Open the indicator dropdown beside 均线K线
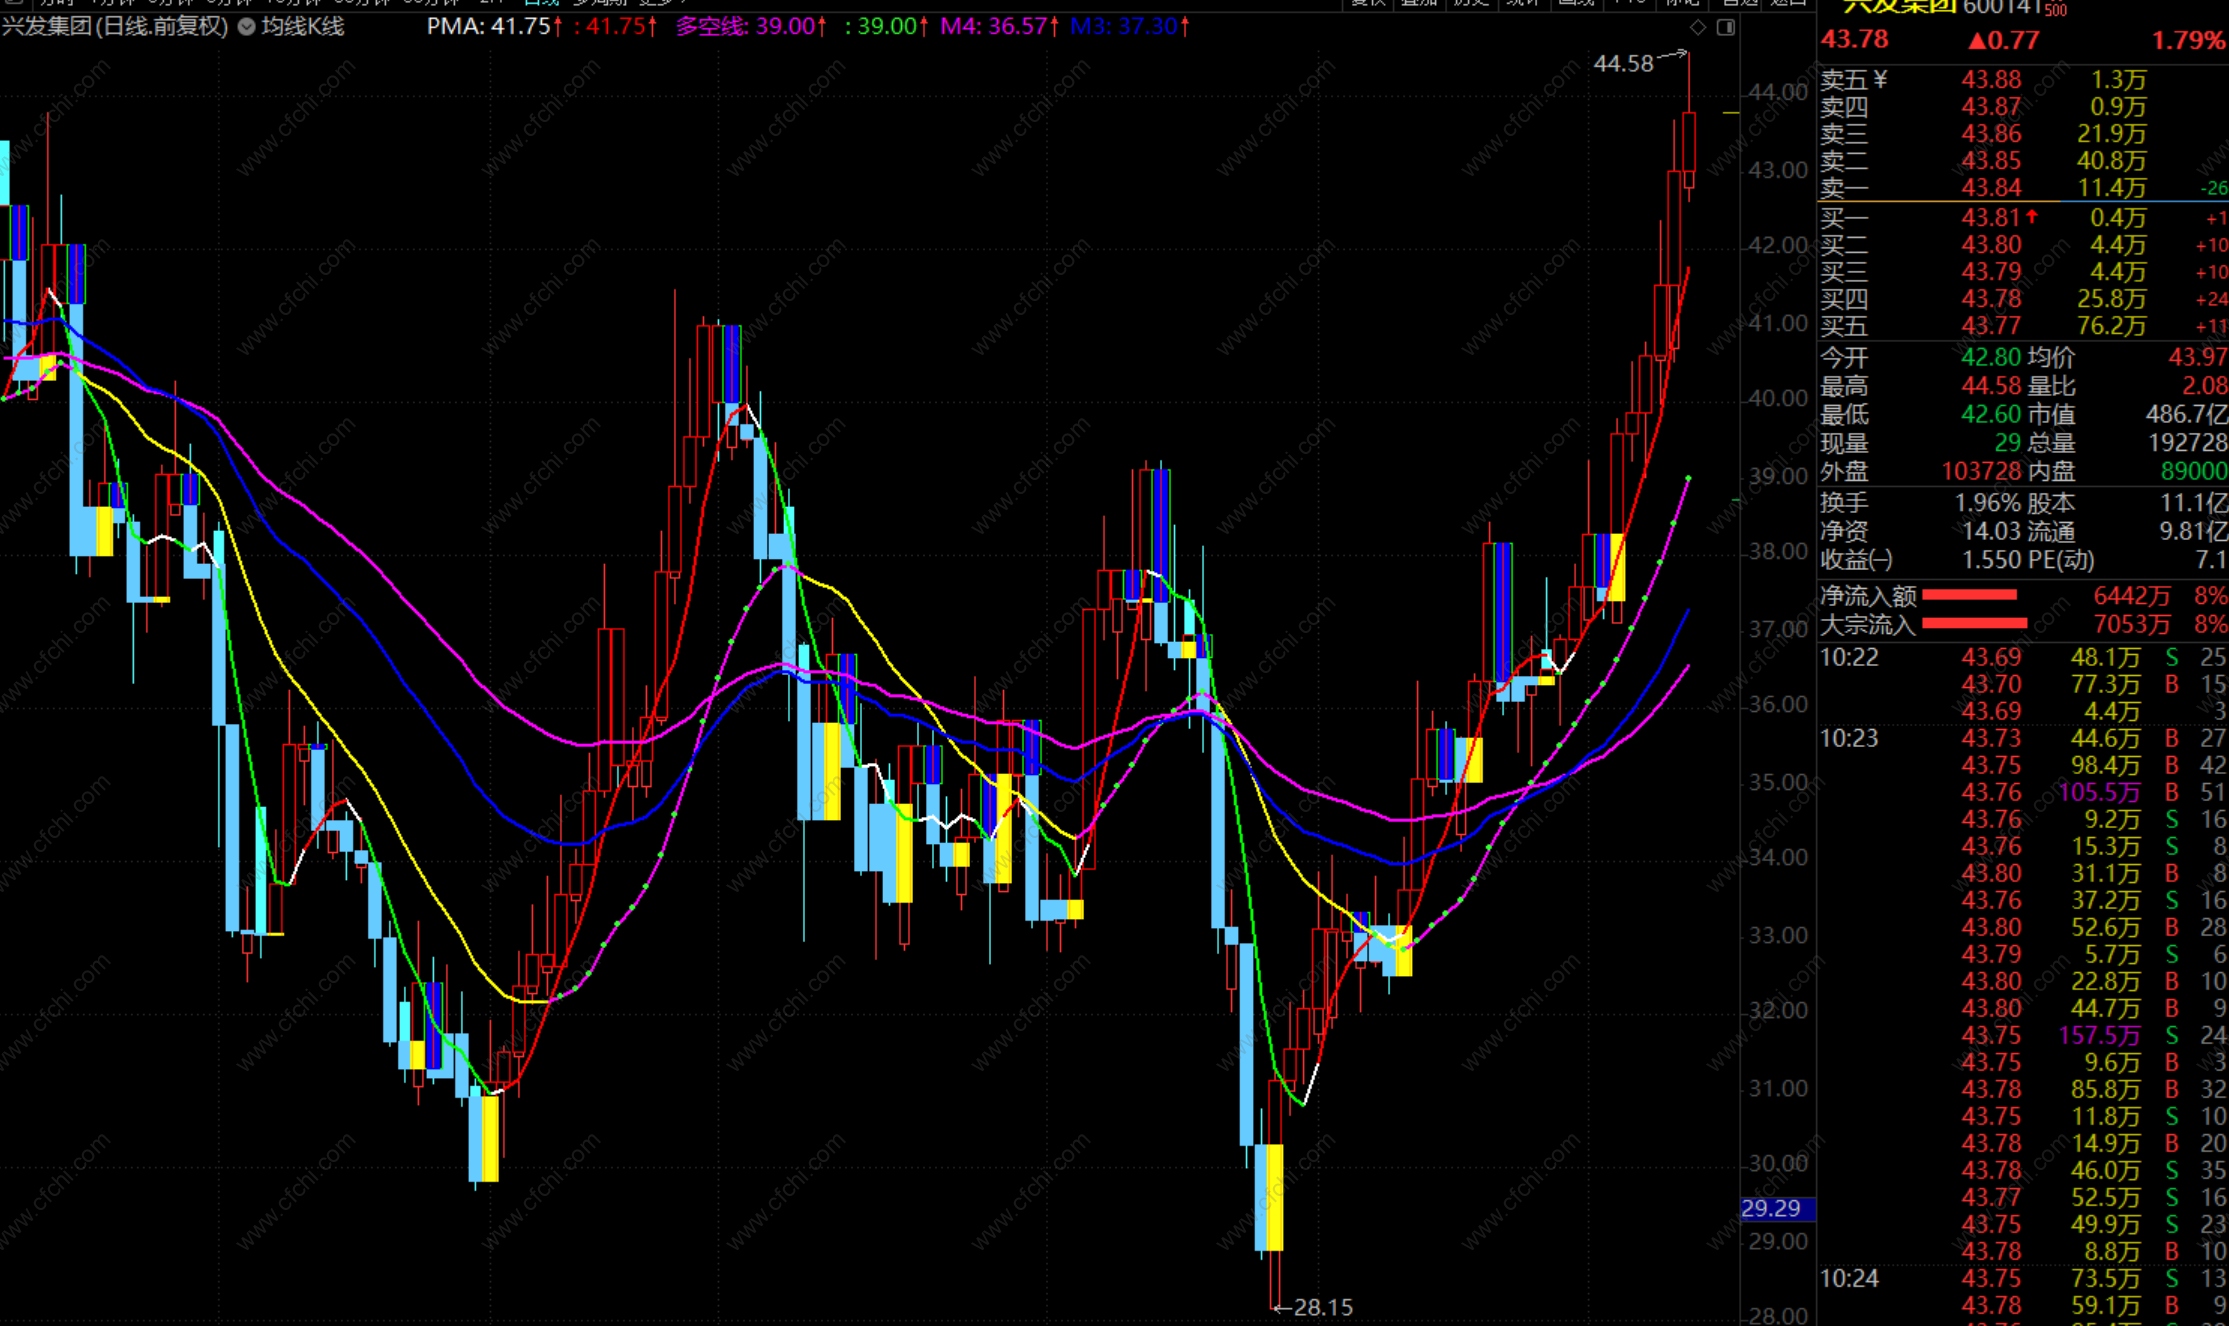Viewport: 2229px width, 1326px height. click(x=246, y=27)
